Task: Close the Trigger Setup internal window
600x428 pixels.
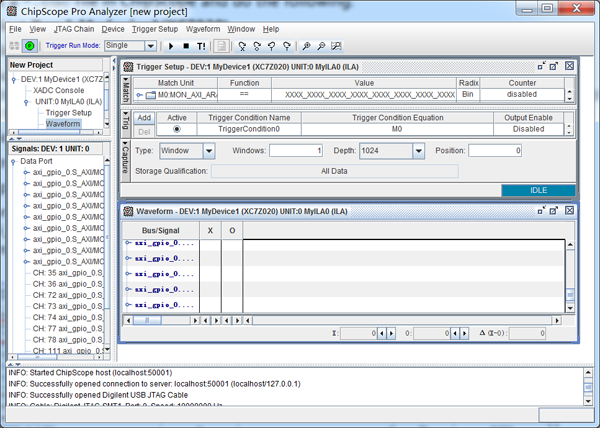Action: pos(569,66)
